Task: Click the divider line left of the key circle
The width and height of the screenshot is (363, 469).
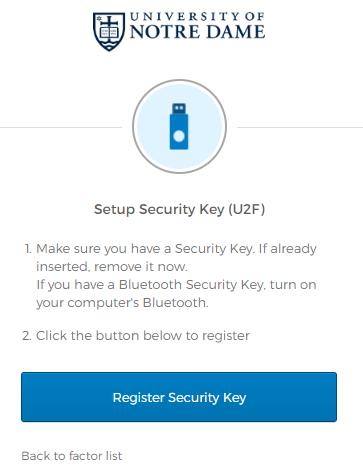Action: pyautogui.click(x=61, y=127)
